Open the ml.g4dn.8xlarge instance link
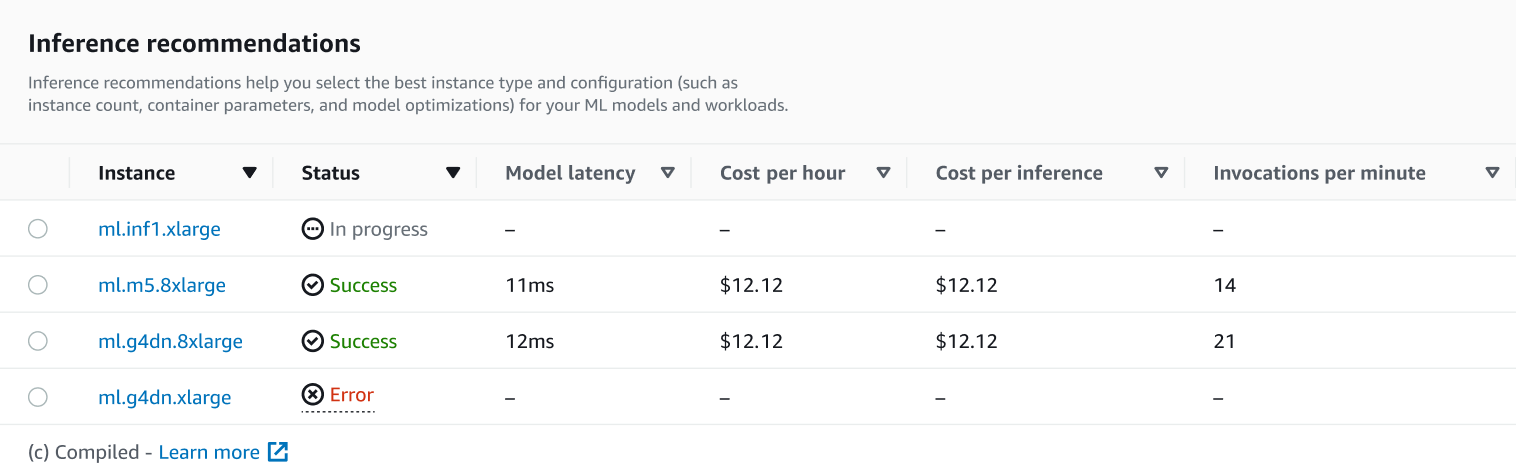 (x=170, y=341)
